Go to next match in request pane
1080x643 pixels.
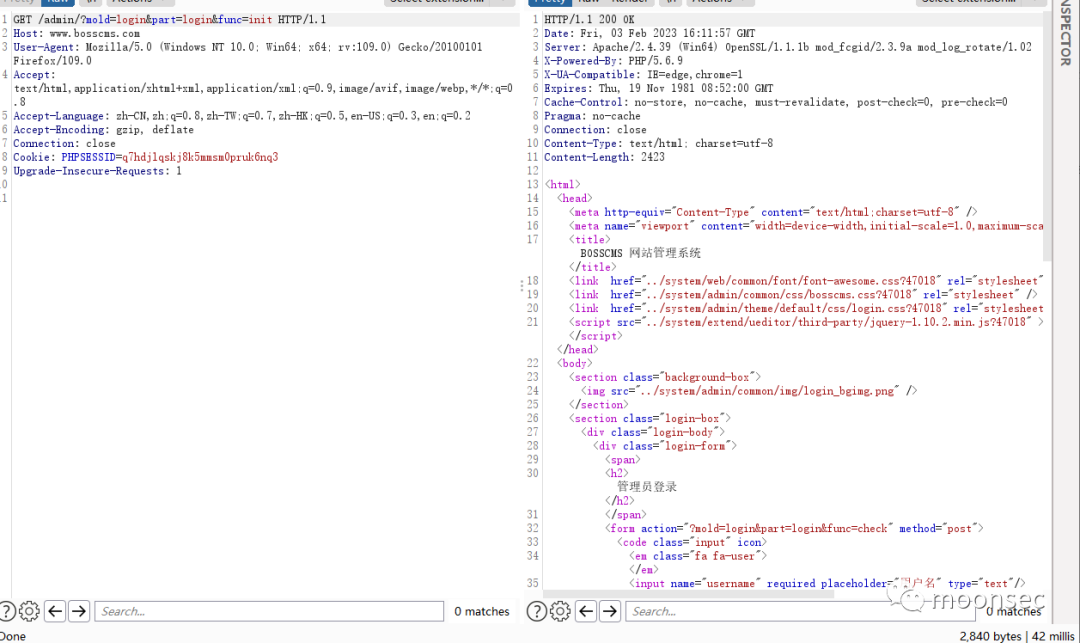79,611
